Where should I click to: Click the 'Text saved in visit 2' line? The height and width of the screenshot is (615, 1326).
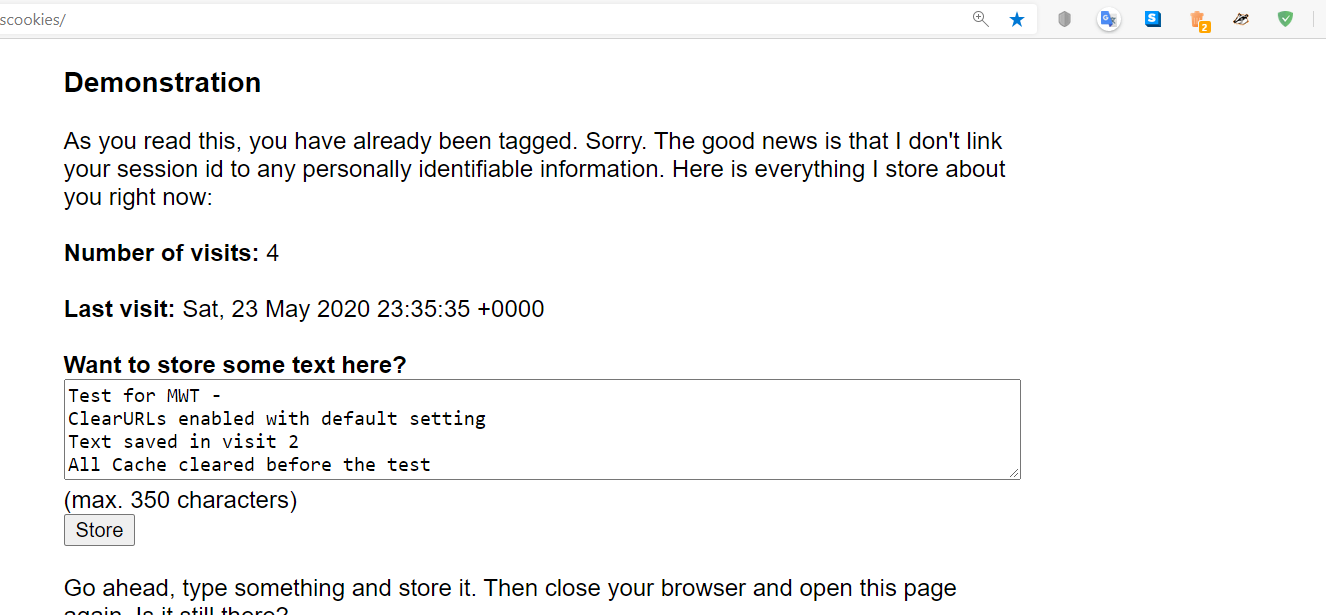pyautogui.click(x=183, y=442)
